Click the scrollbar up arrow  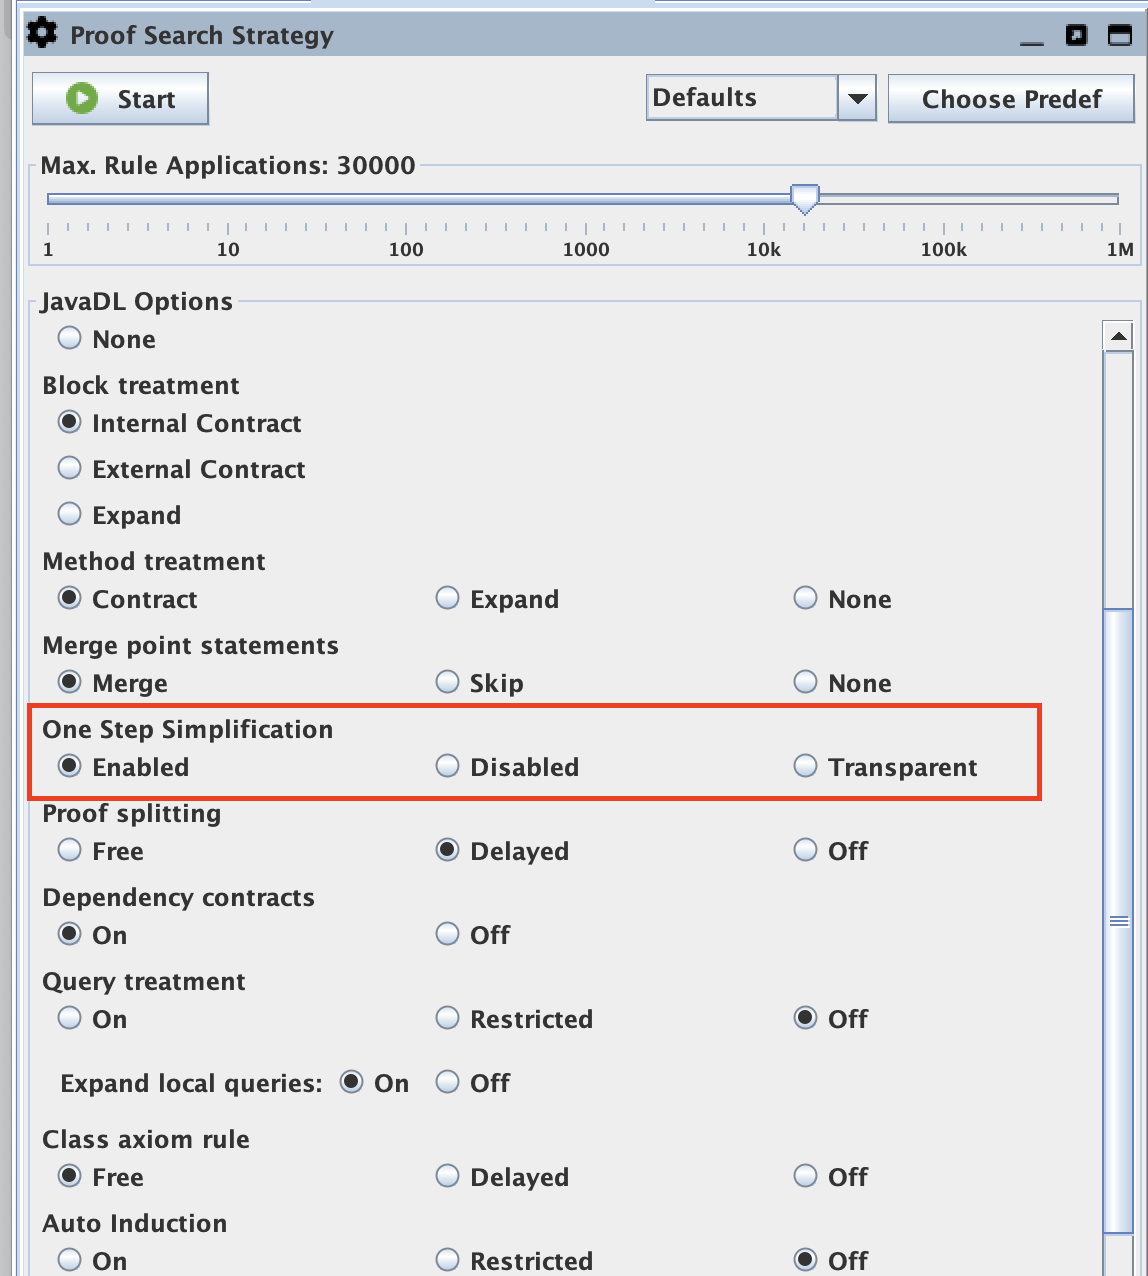(x=1118, y=336)
